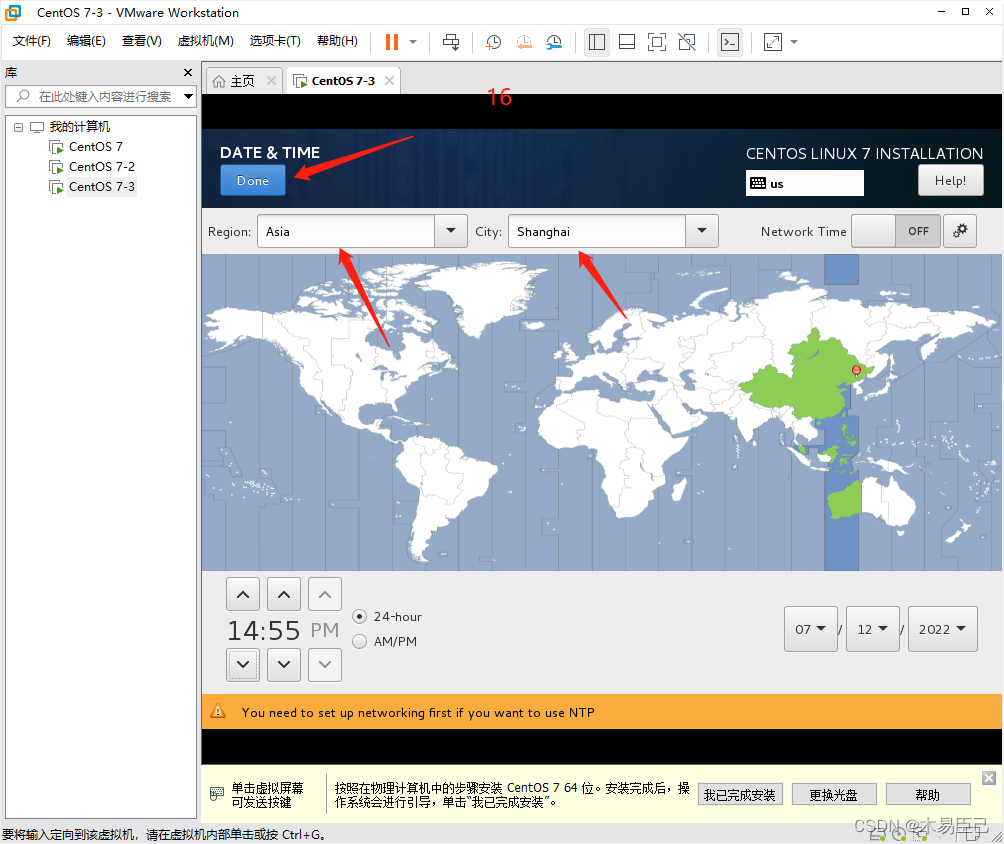Click the 14:55 time display
This screenshot has width=1004, height=844.
point(264,631)
